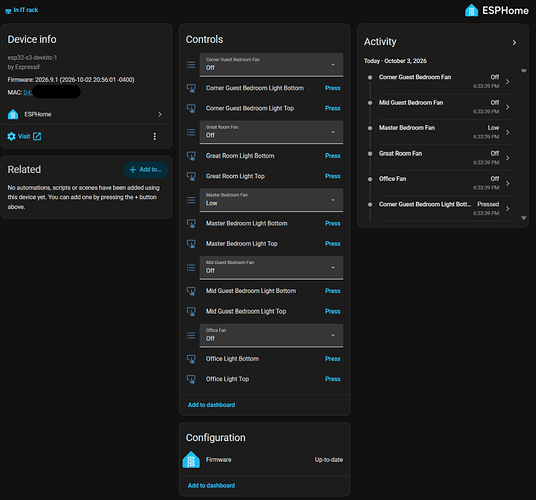The height and width of the screenshot is (500, 536).
Task: Open the Great Room Fan dropdown
Action: pyautogui.click(x=271, y=132)
